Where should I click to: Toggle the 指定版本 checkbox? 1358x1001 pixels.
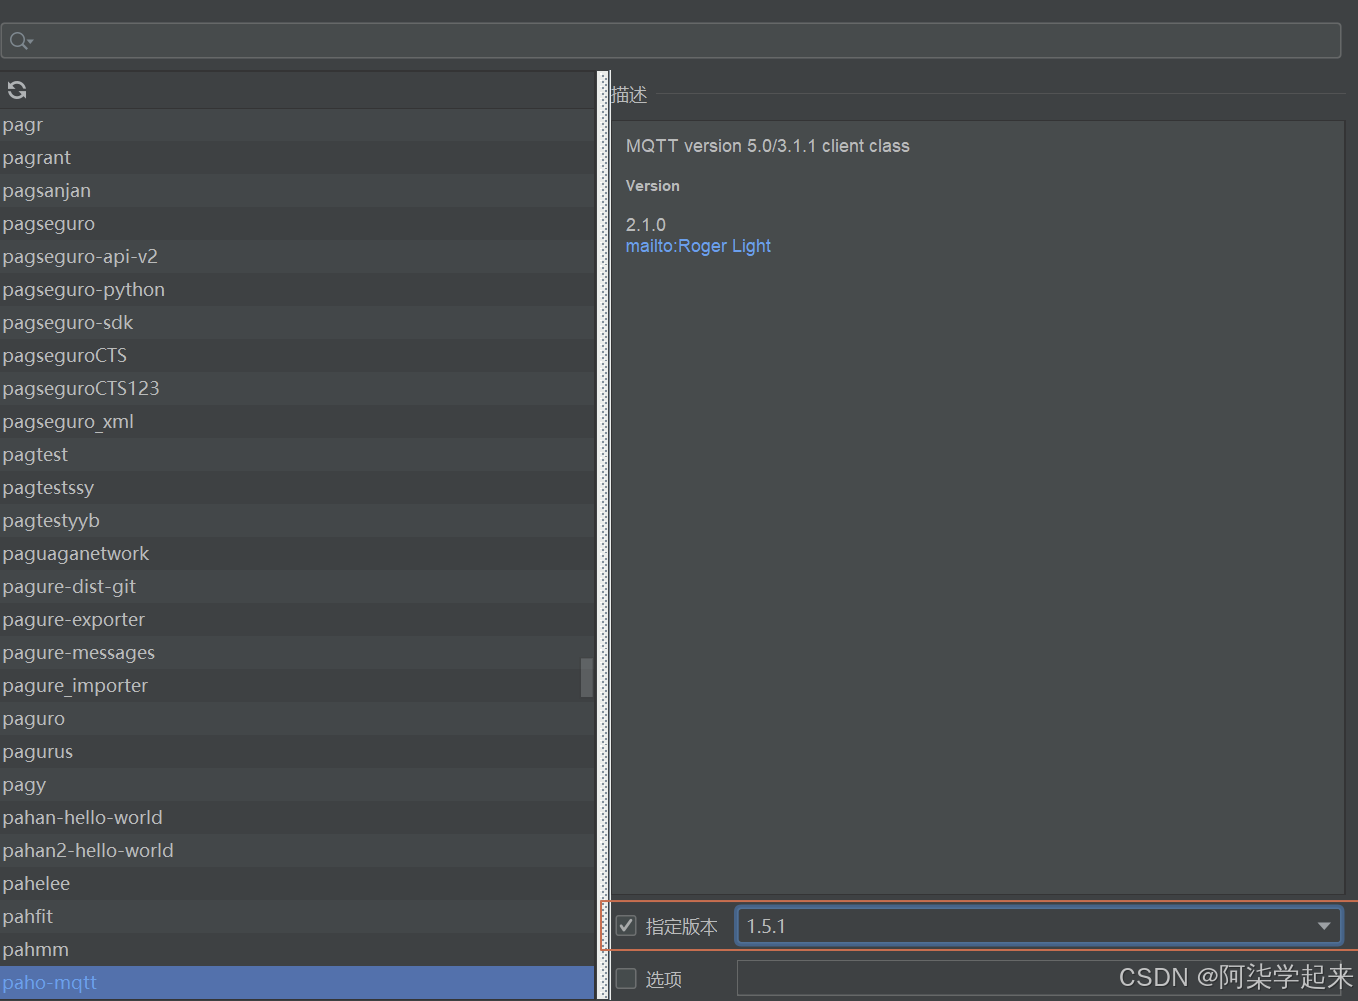coord(626,926)
